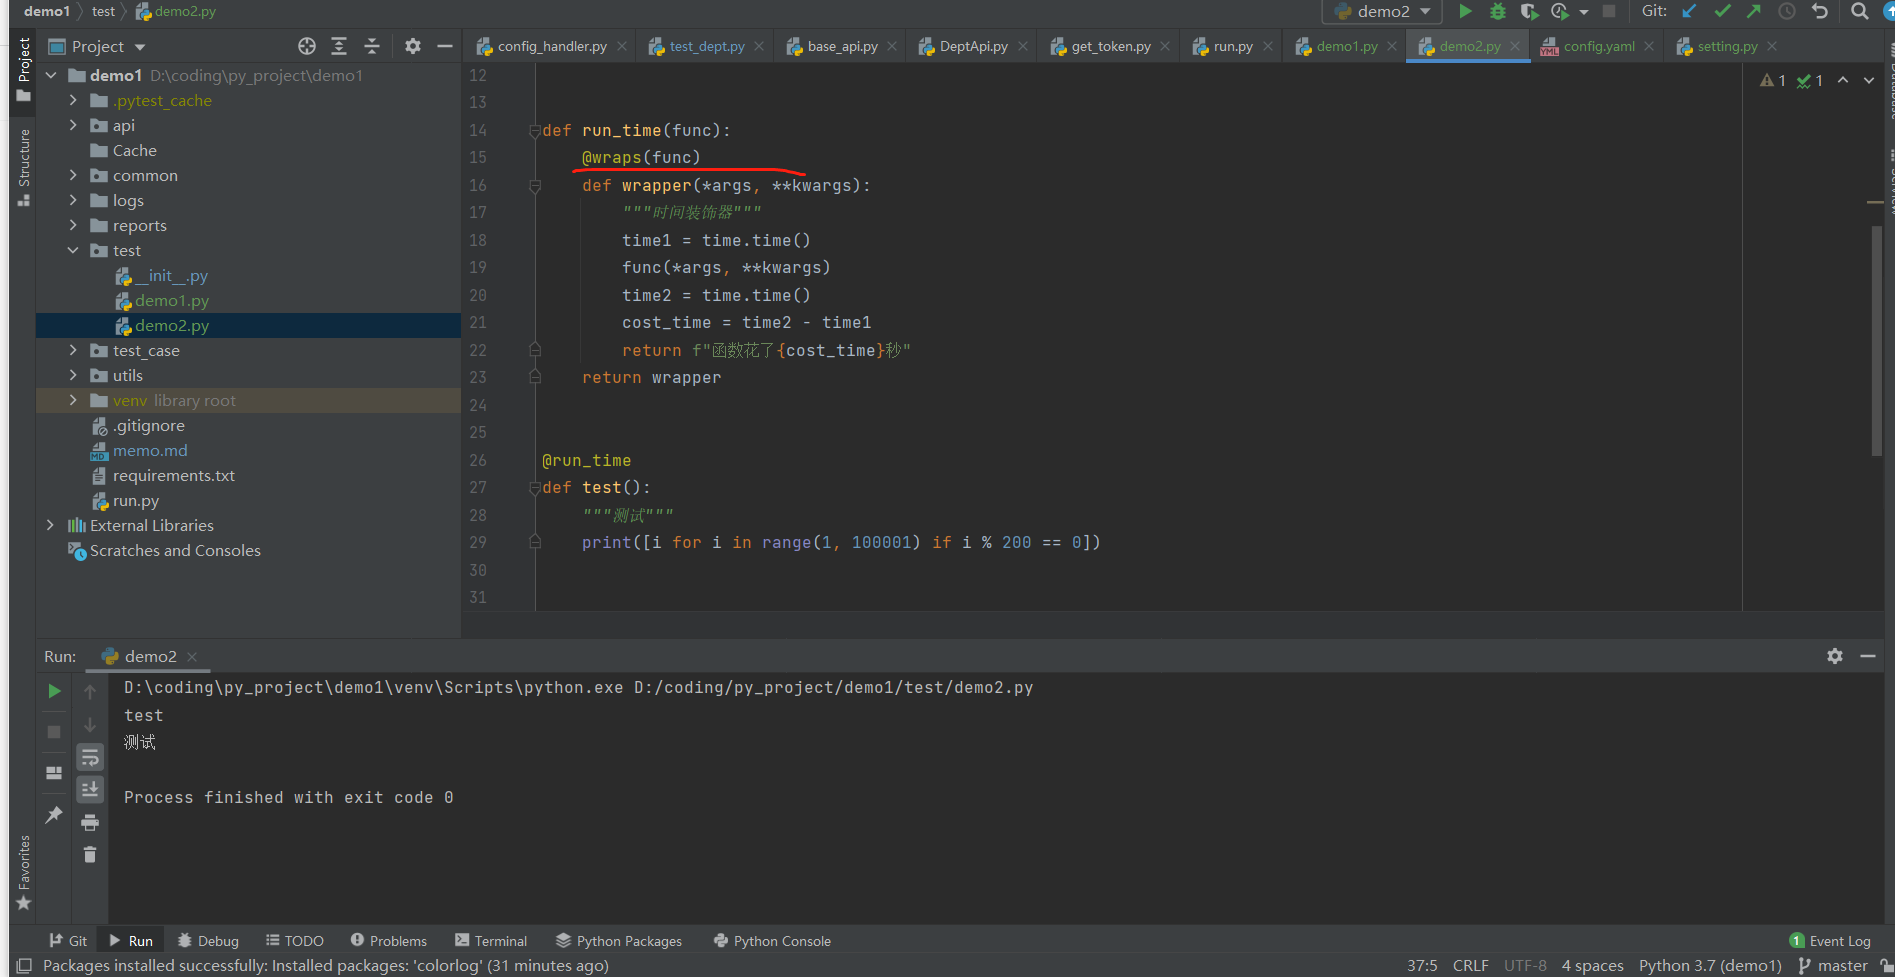1895x977 pixels.
Task: Pin the Run tab
Action: (54, 814)
